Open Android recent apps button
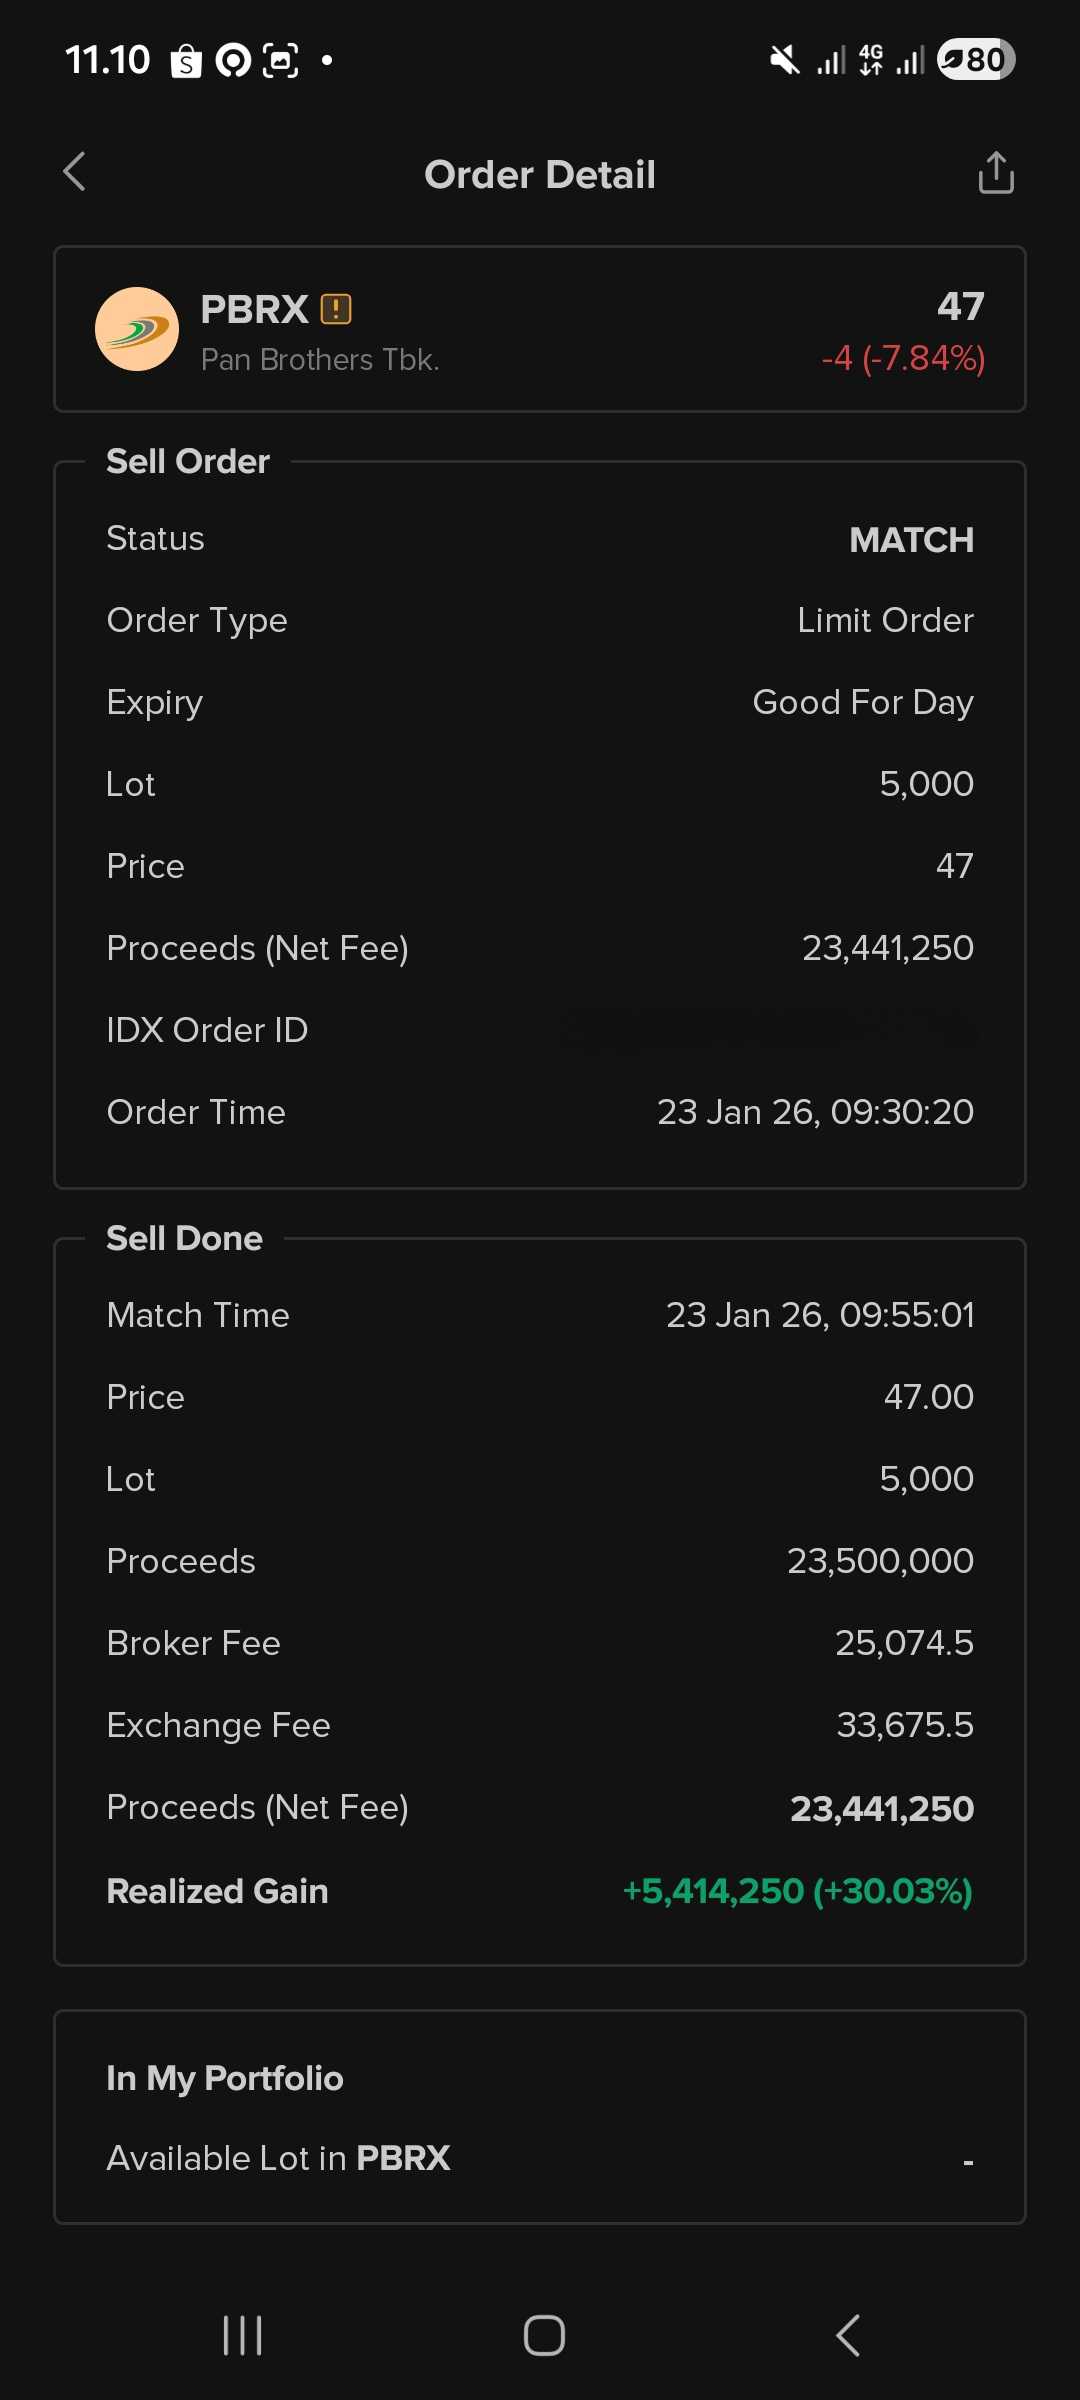1080x2400 pixels. point(242,2336)
